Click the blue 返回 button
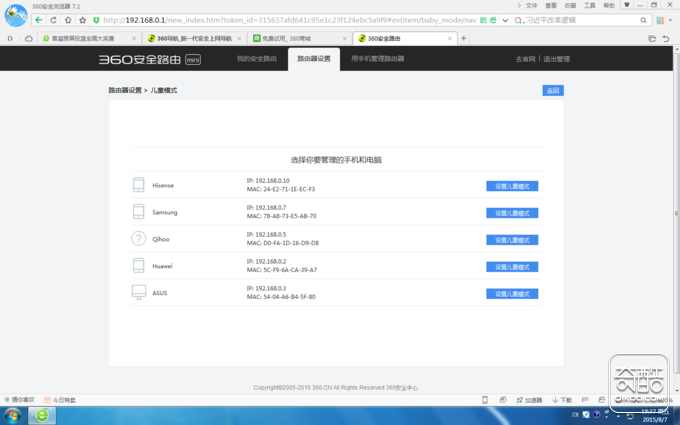Image resolution: width=680 pixels, height=425 pixels. tap(553, 90)
